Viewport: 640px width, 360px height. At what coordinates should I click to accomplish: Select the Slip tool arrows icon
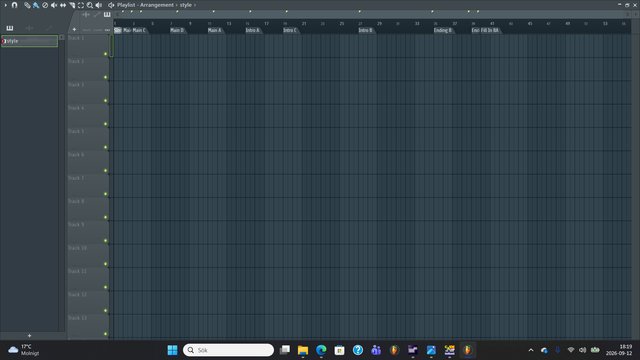click(x=63, y=5)
